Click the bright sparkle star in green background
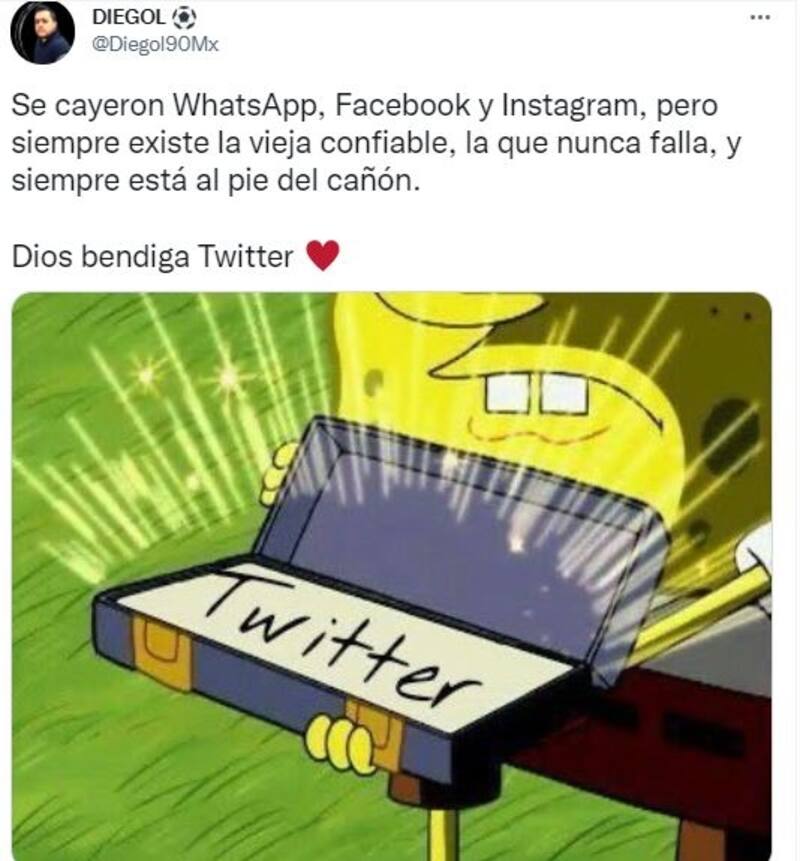 [230, 378]
